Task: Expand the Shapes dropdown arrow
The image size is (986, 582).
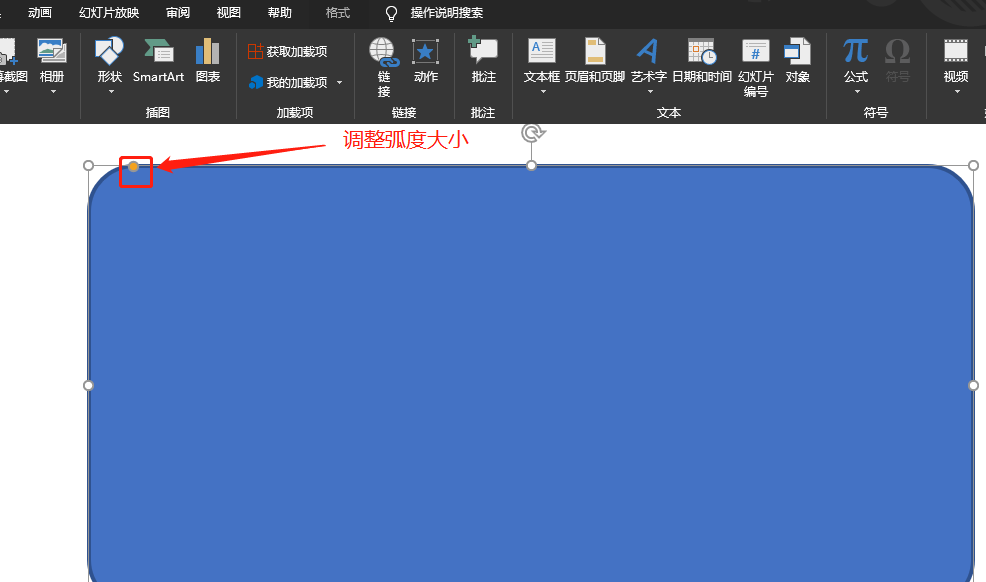Action: (x=111, y=92)
